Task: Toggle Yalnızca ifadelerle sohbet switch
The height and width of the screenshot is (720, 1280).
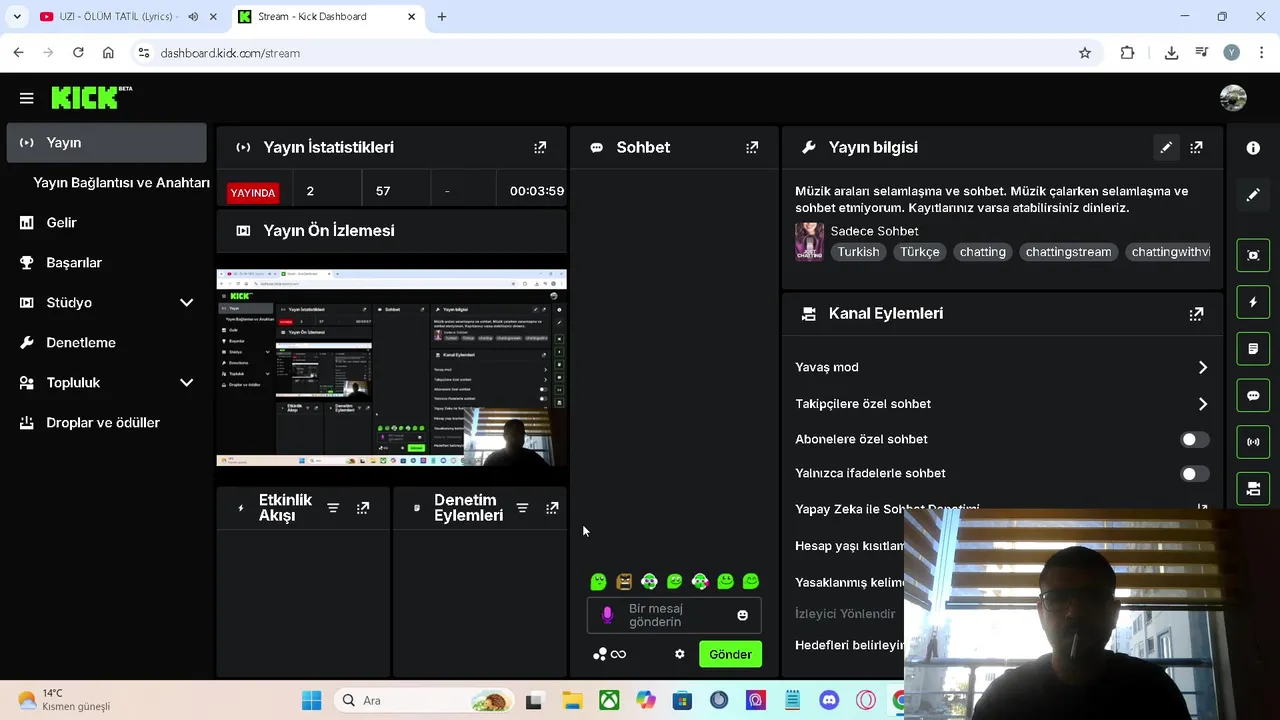Action: (x=1194, y=474)
